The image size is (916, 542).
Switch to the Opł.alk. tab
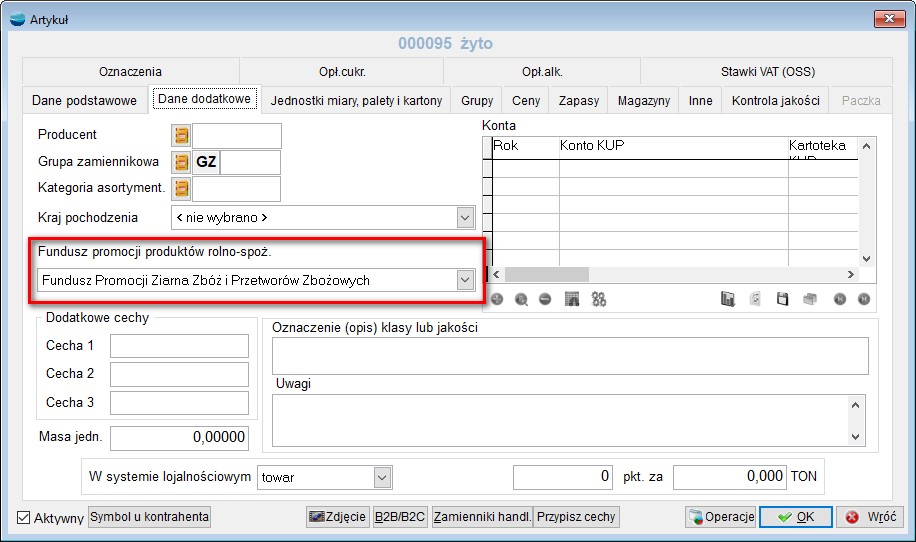tap(542, 71)
